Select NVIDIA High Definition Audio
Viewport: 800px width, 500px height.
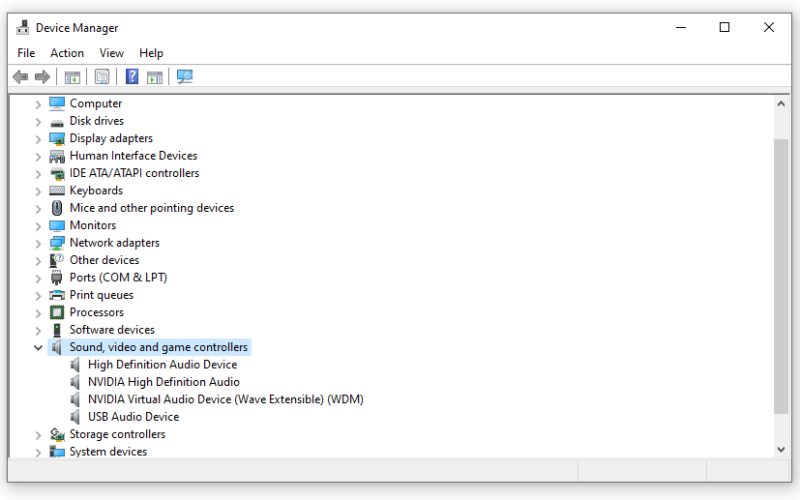pos(164,382)
